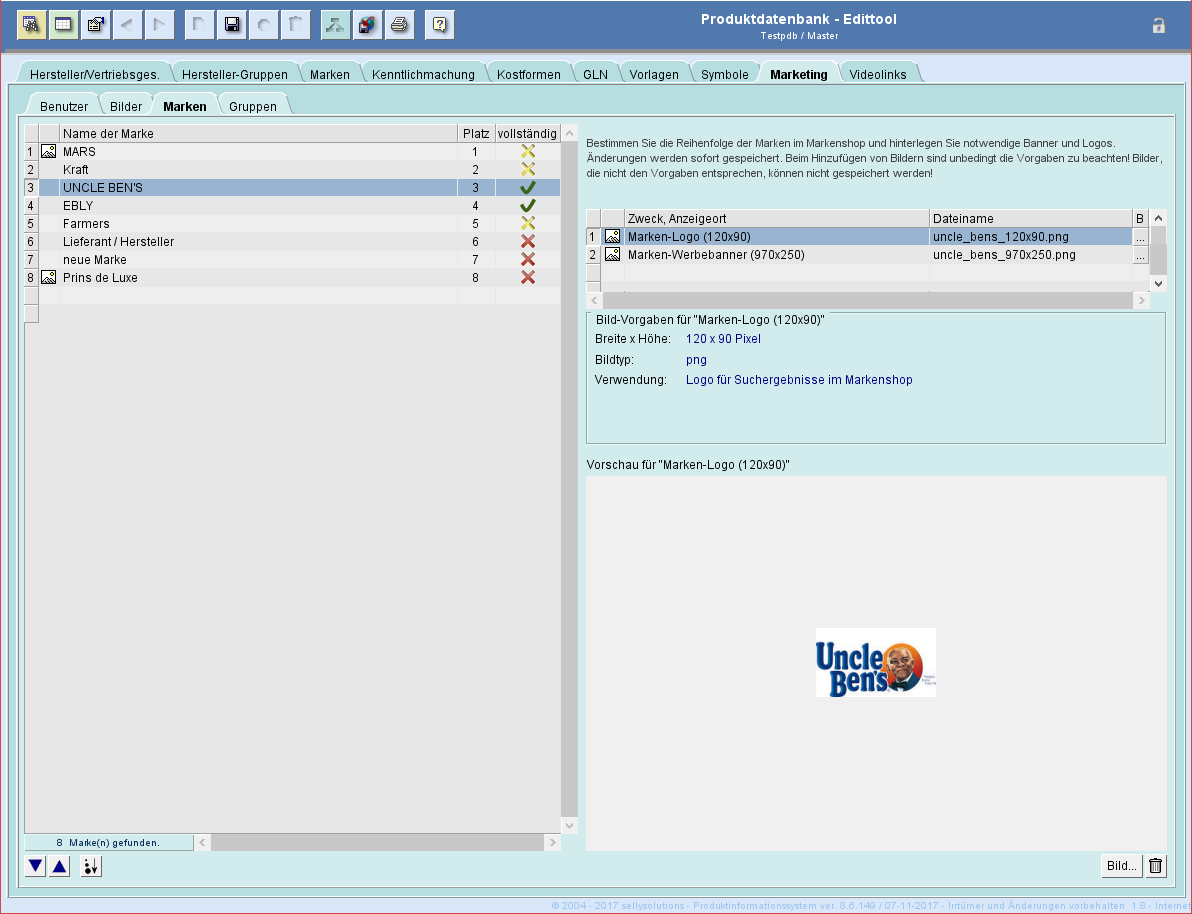
Task: Sort by Platz column header
Action: pyautogui.click(x=476, y=133)
